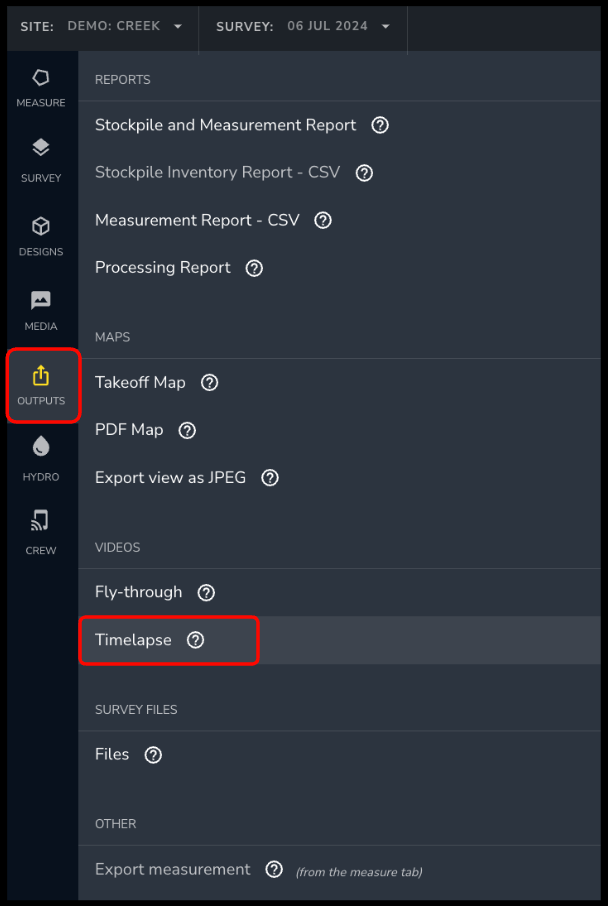Select the Outputs share icon
The width and height of the screenshot is (608, 906).
[40, 377]
